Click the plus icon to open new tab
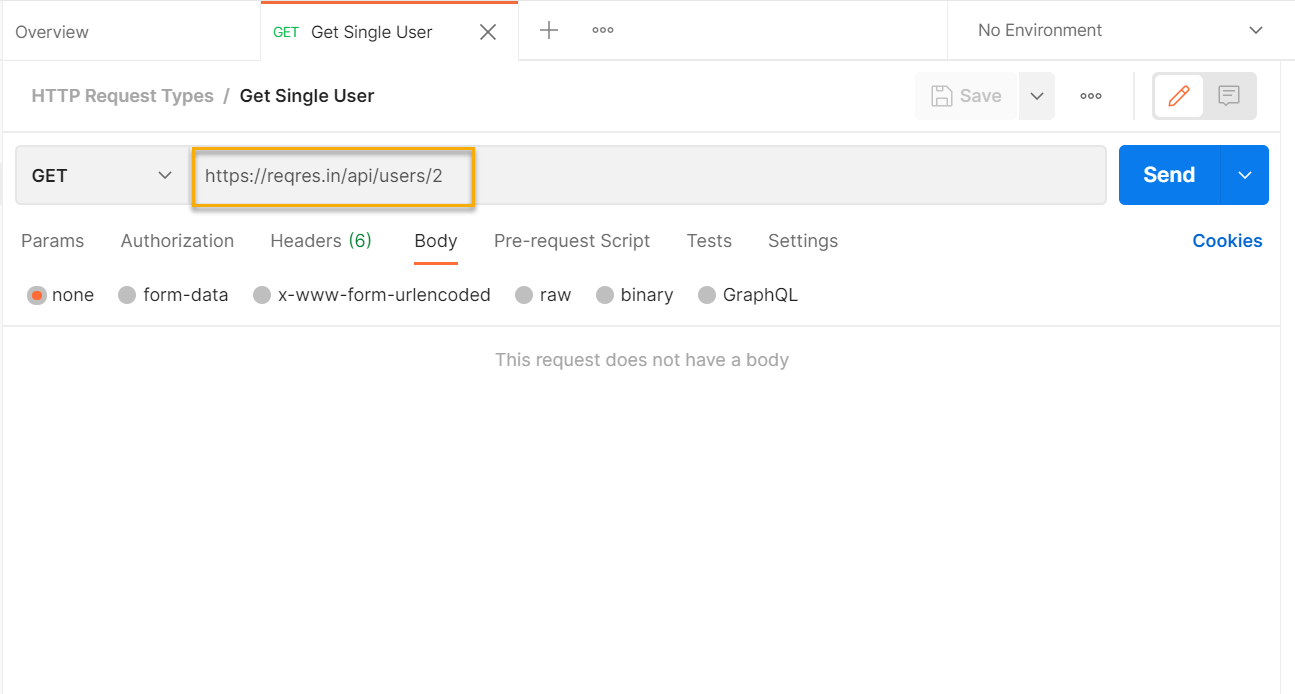The image size is (1295, 694). (548, 30)
